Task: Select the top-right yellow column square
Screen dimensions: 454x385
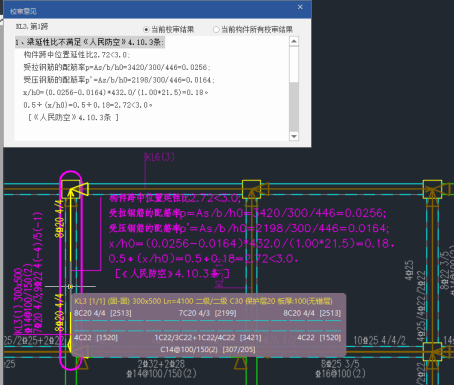Action: coord(432,189)
